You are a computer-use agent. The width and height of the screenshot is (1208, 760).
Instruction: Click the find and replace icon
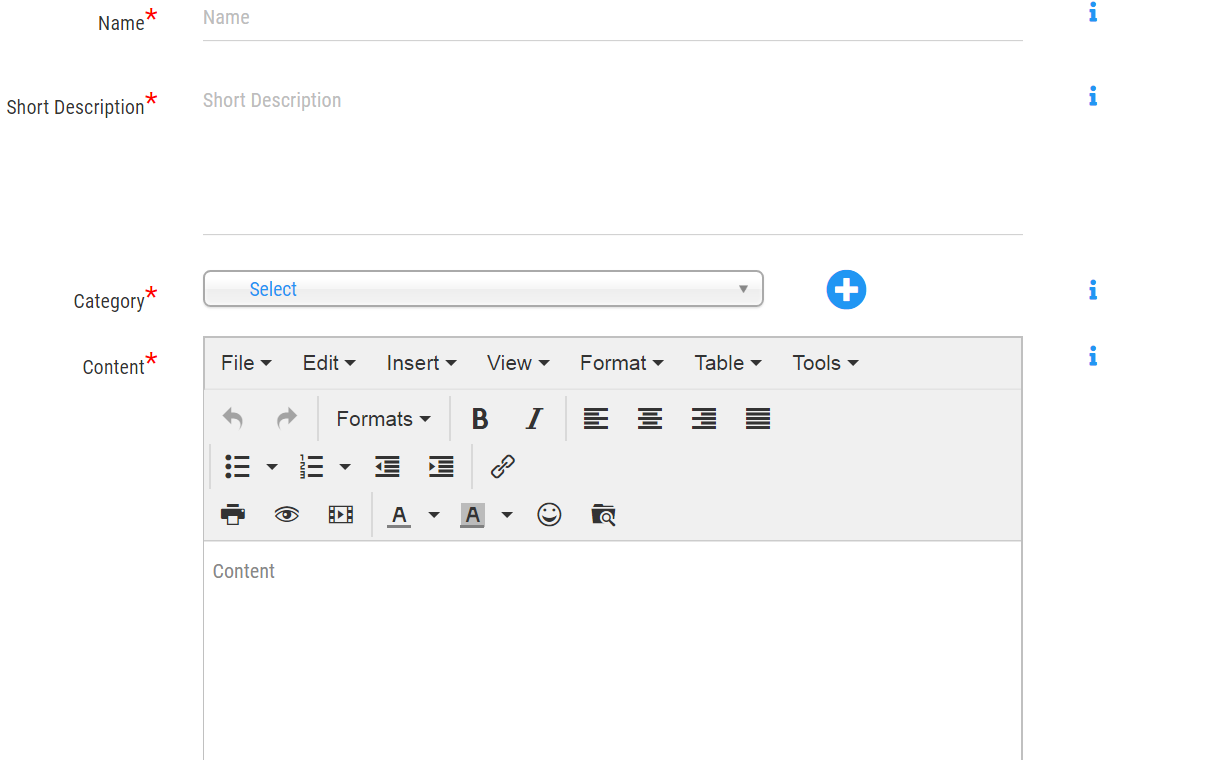603,515
